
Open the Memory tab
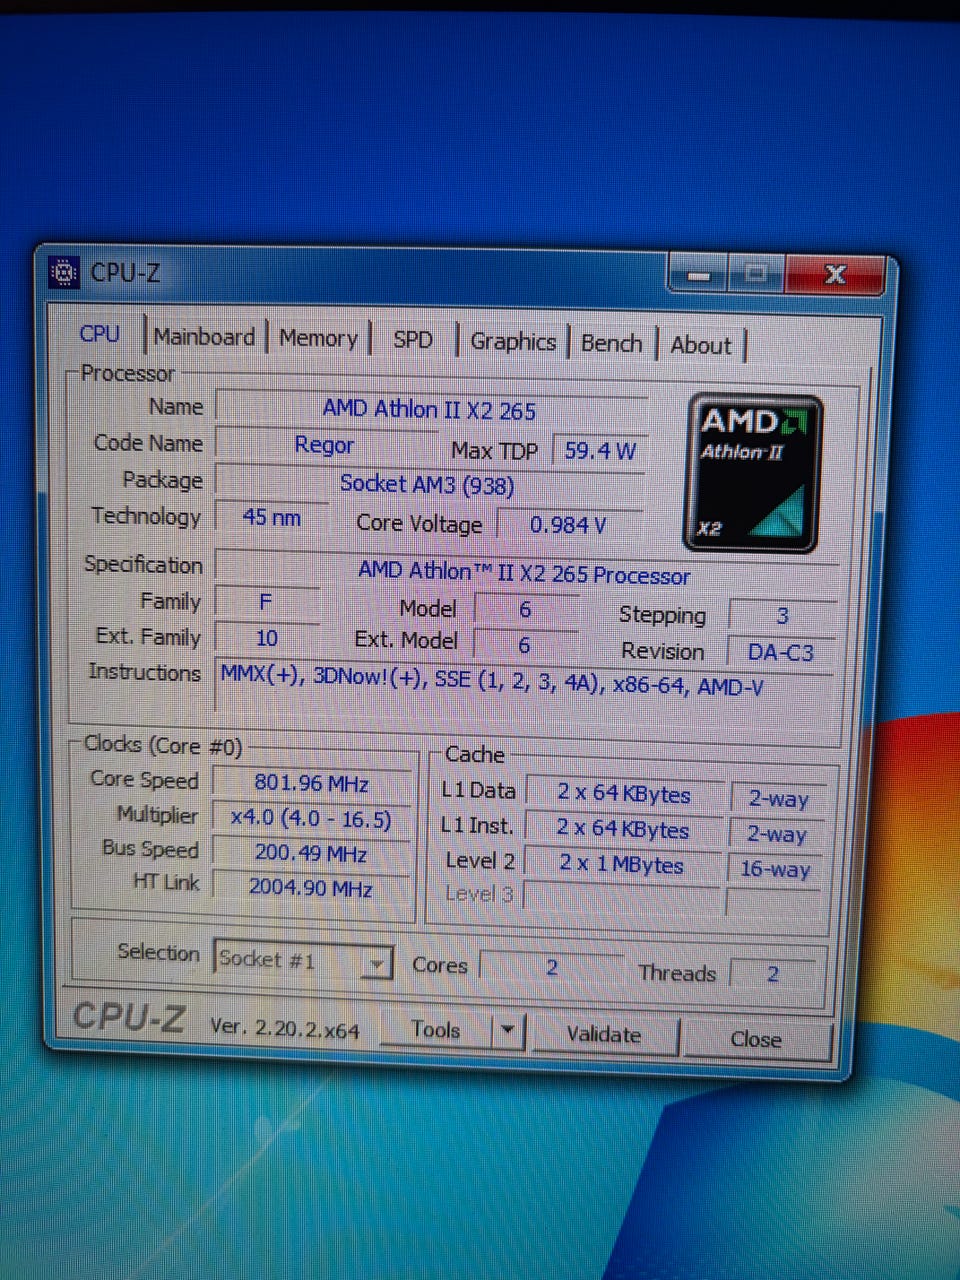pos(318,339)
